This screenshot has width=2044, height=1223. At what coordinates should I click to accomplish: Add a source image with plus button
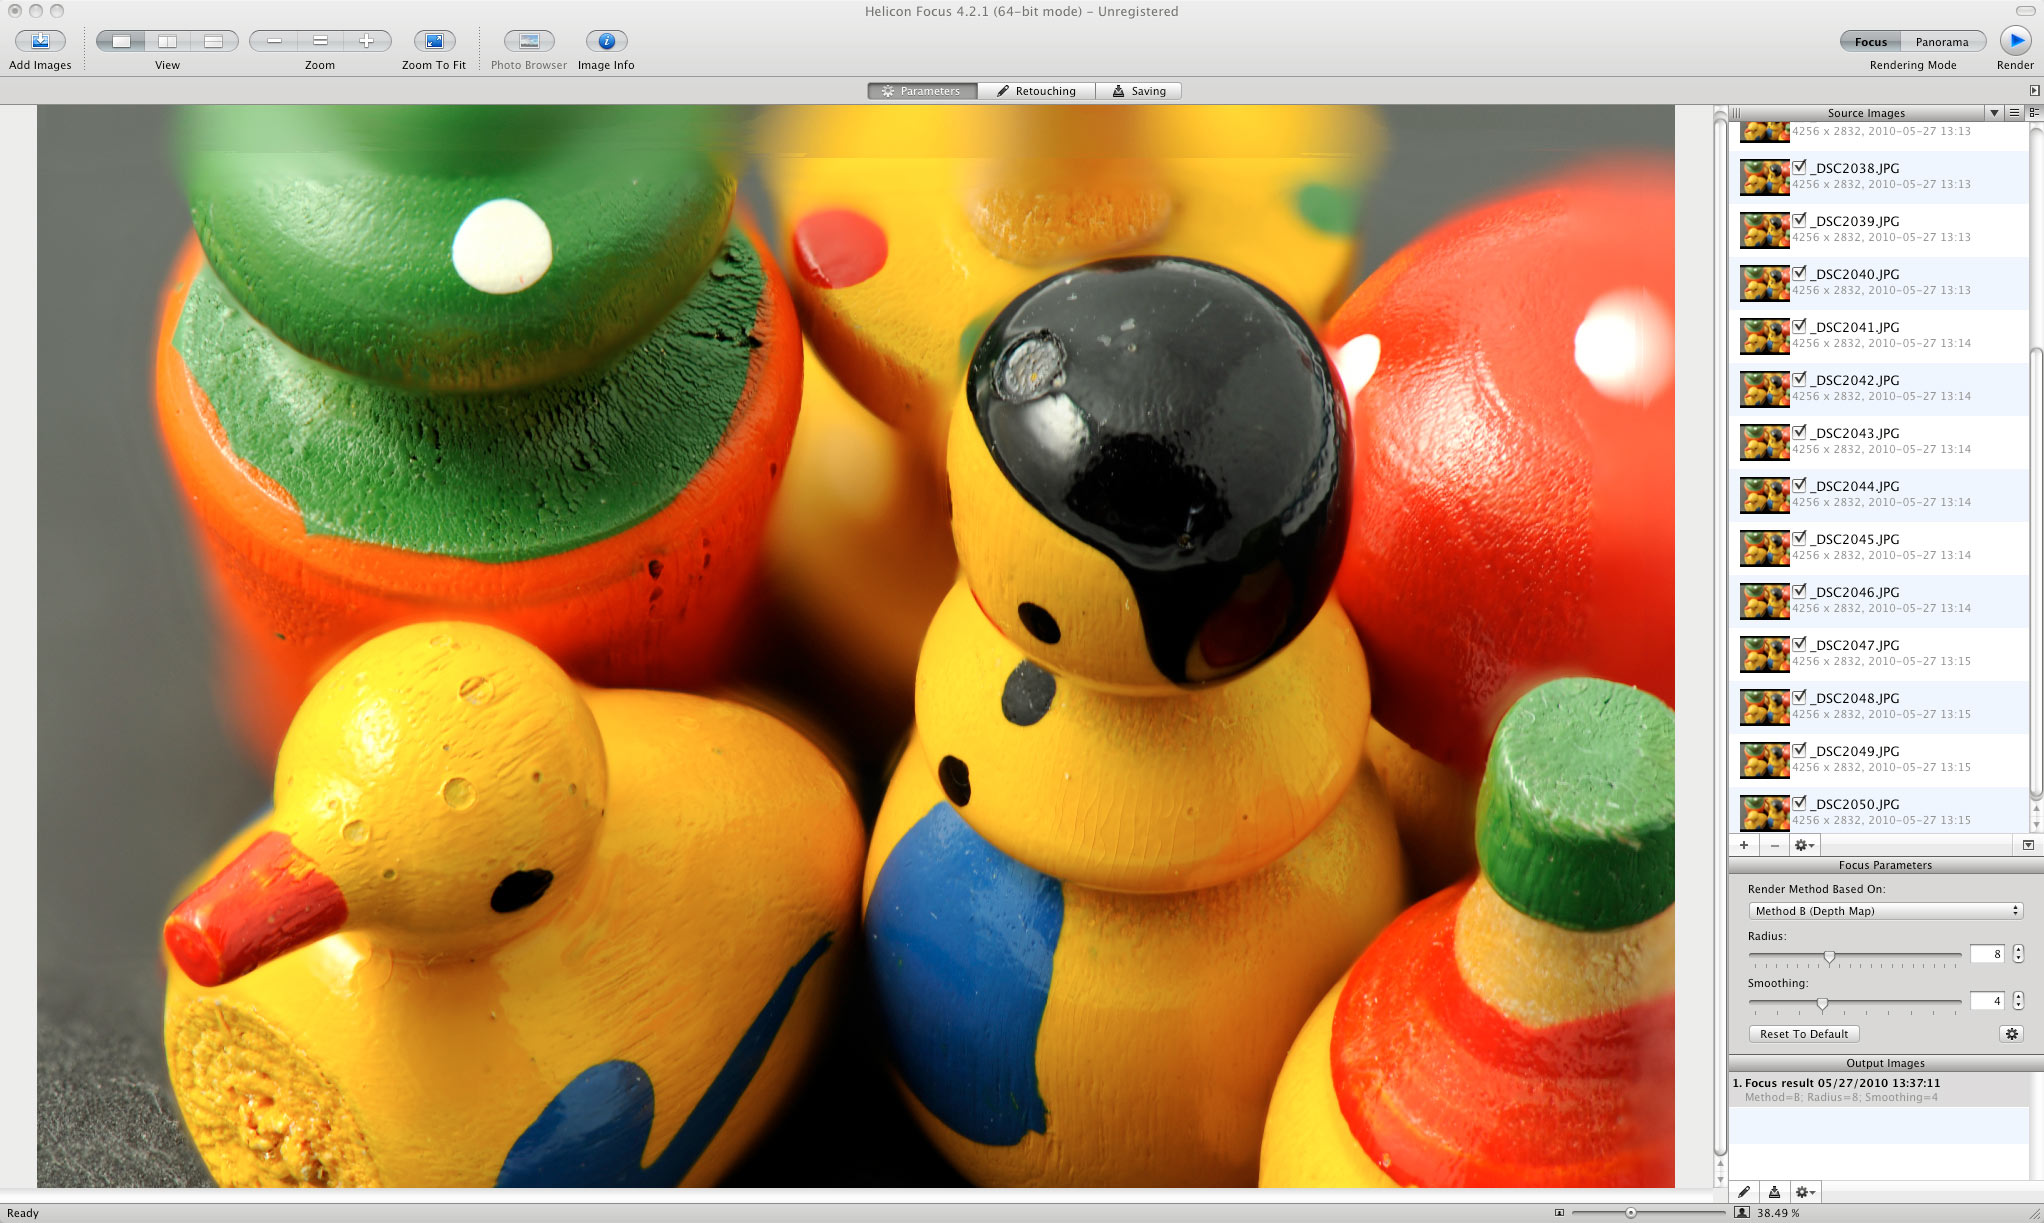pyautogui.click(x=1744, y=845)
